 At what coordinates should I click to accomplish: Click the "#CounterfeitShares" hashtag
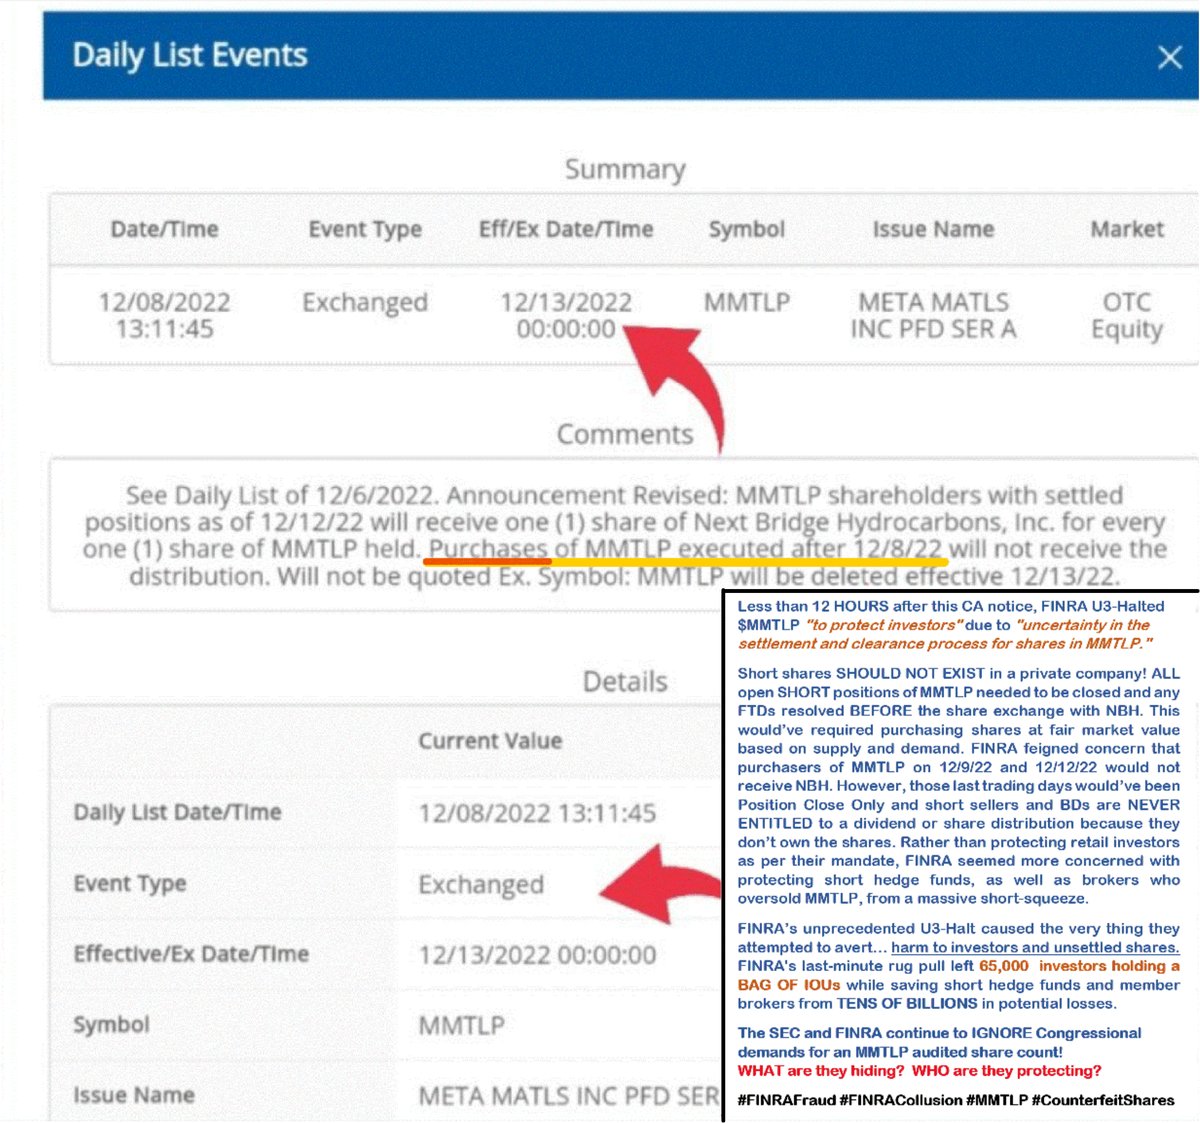(1103, 1100)
